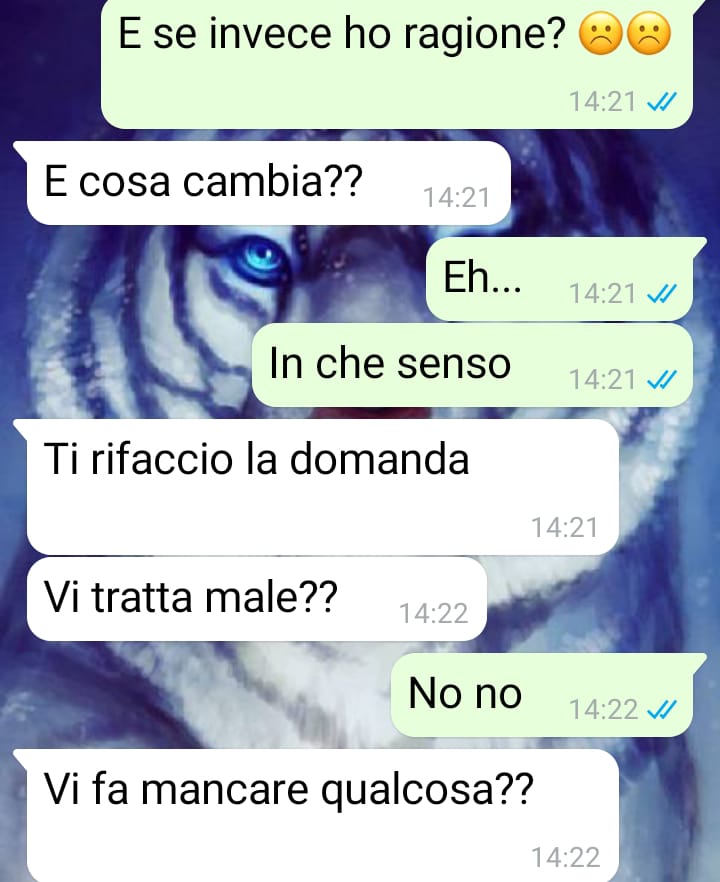Tap the 'In che senso' message
The width and height of the screenshot is (720, 882).
472,365
